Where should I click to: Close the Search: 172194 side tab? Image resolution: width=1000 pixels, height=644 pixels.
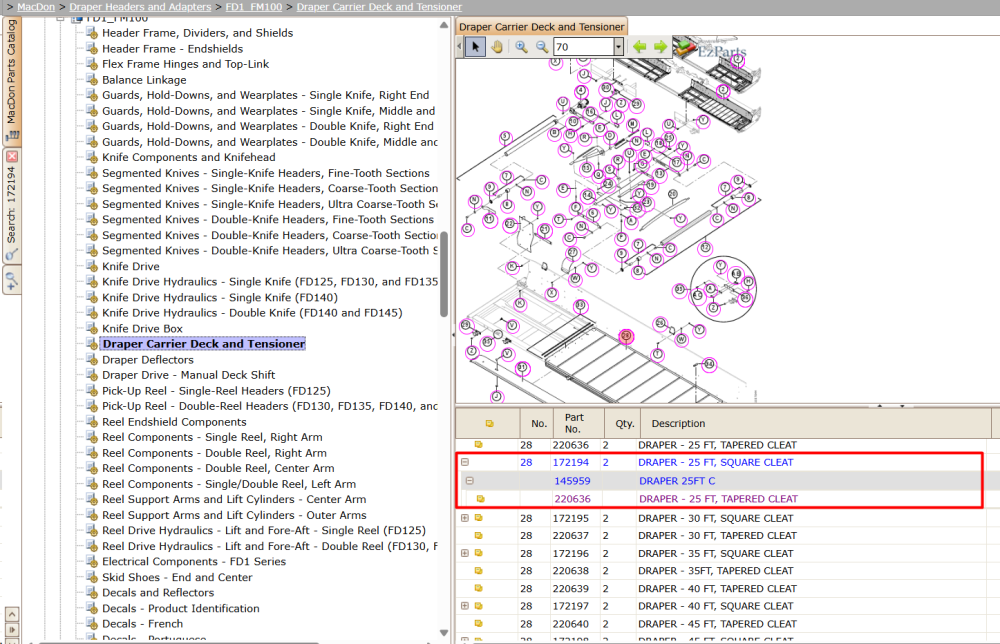[11, 156]
